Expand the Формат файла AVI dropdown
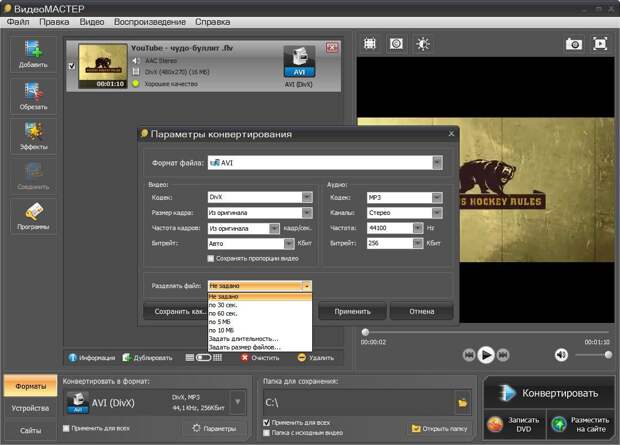Screen dimensions: 620x445 coord(437,162)
